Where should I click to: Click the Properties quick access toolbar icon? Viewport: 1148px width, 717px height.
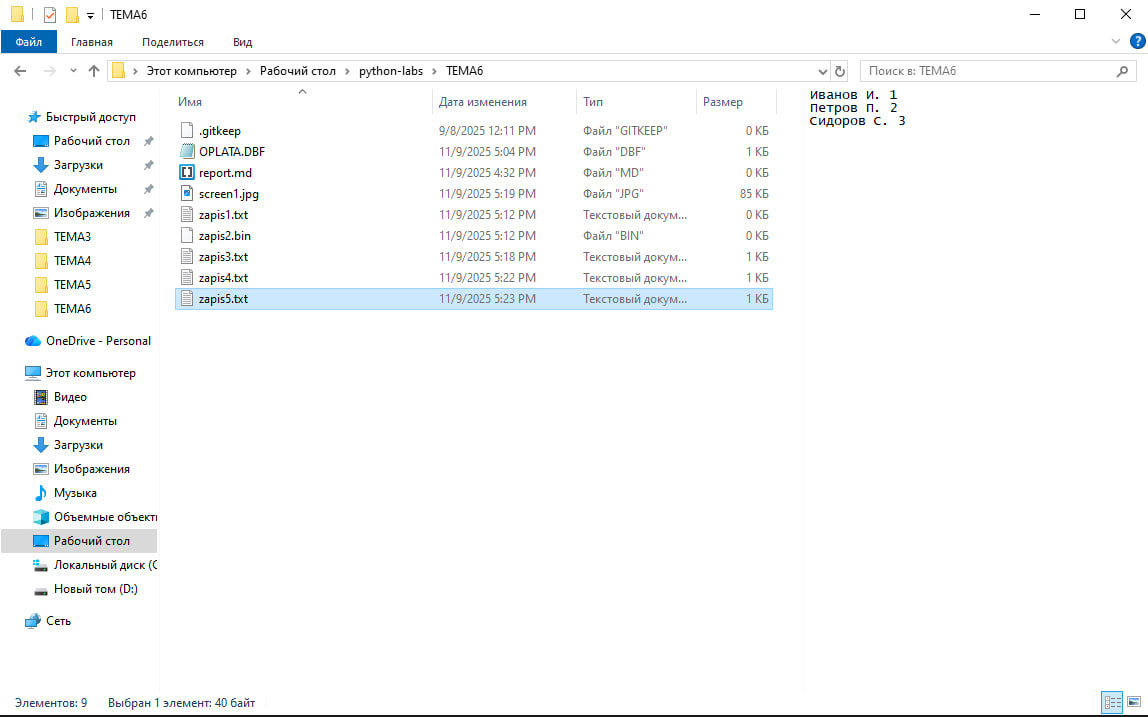50,14
